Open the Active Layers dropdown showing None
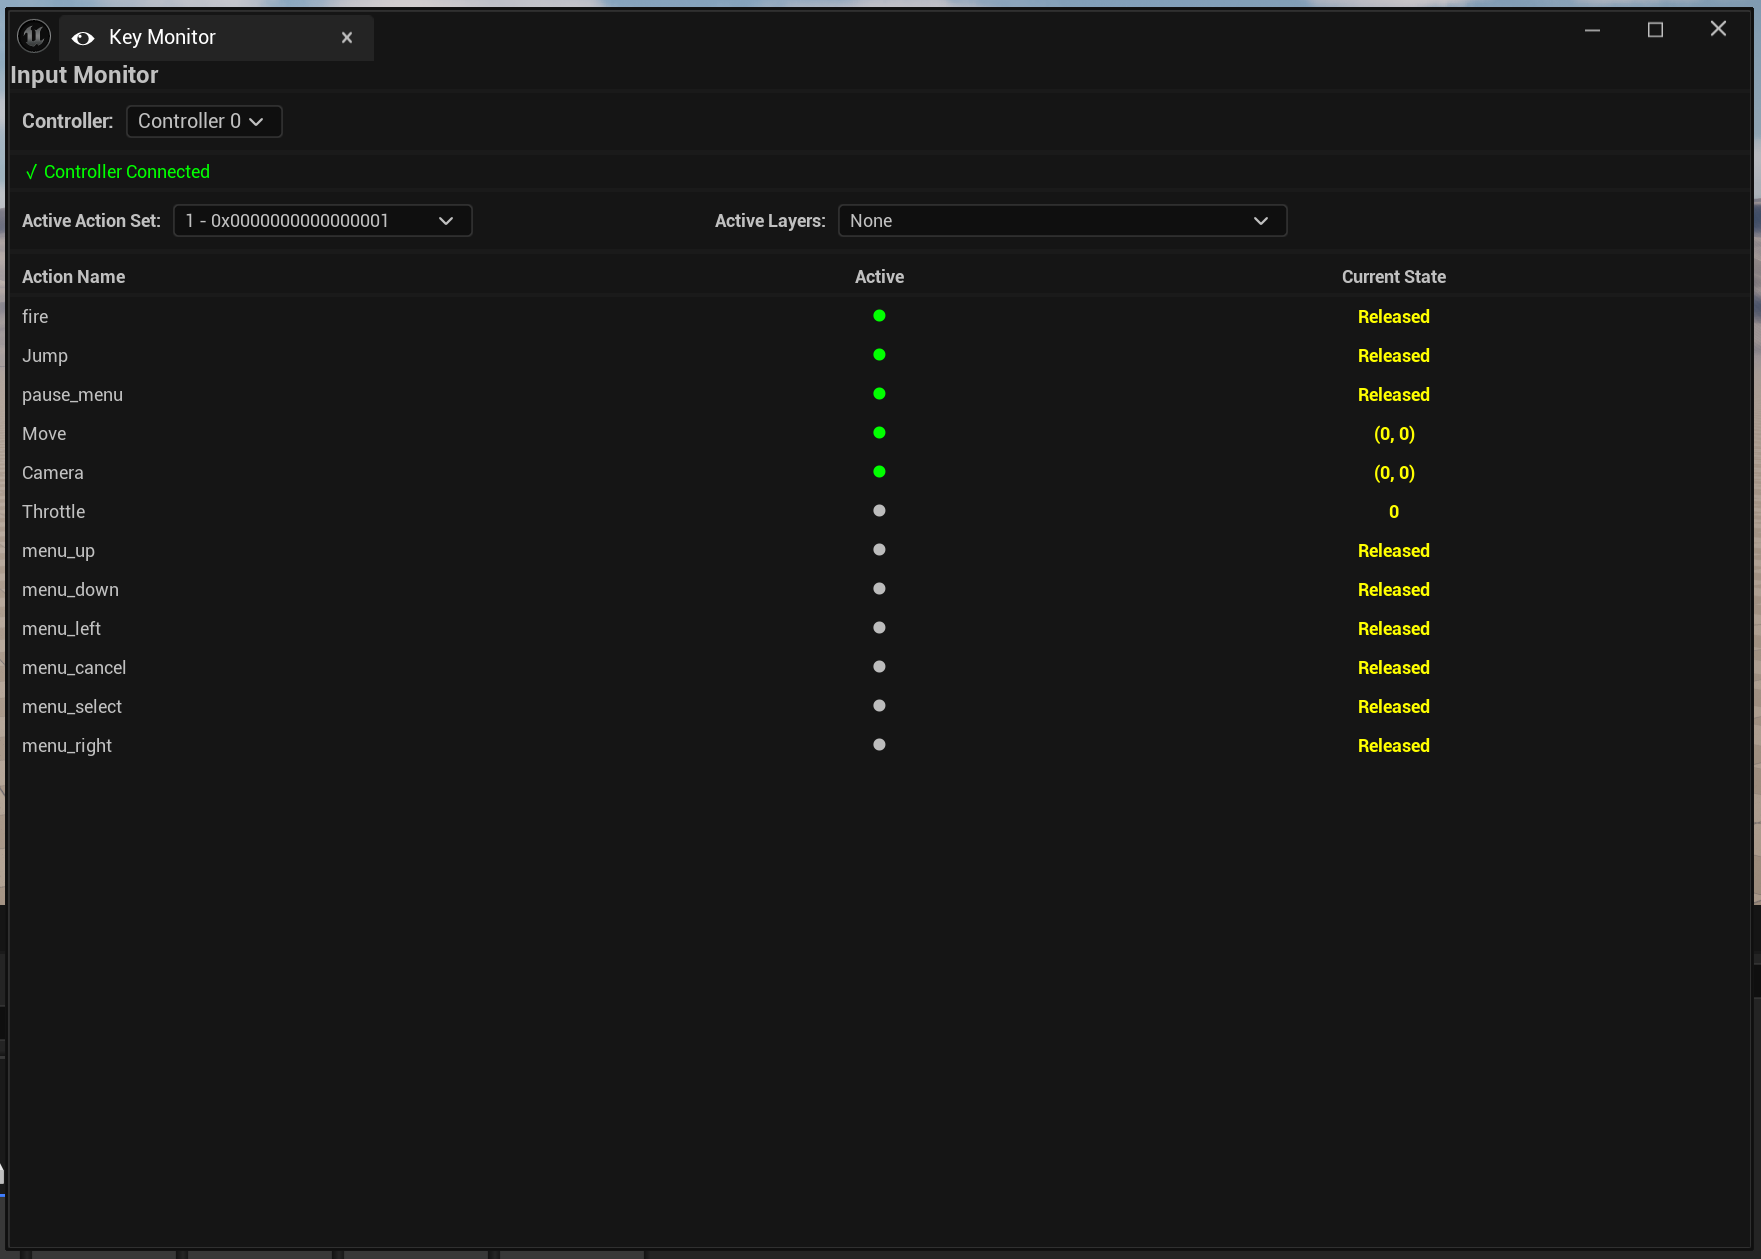Viewport: 1761px width, 1259px height. click(x=1062, y=220)
